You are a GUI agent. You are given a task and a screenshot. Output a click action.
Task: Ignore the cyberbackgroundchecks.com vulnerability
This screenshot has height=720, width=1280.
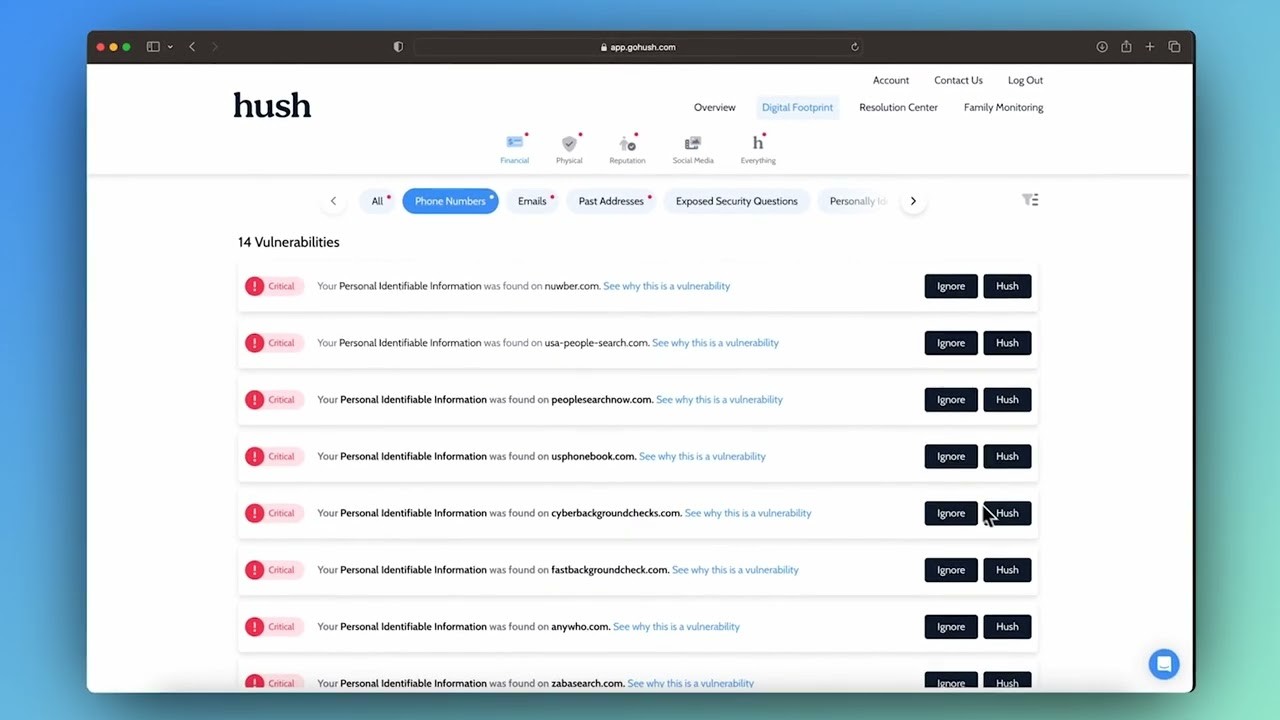pyautogui.click(x=951, y=513)
